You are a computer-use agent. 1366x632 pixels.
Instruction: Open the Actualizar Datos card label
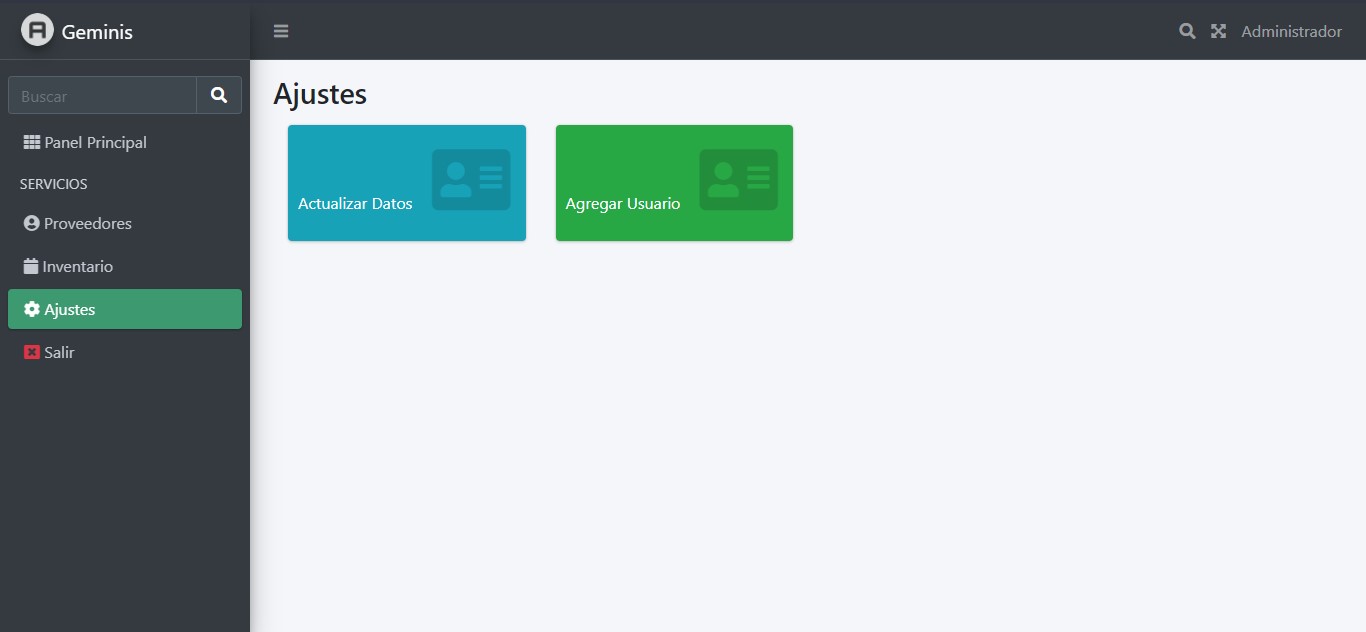tap(355, 204)
